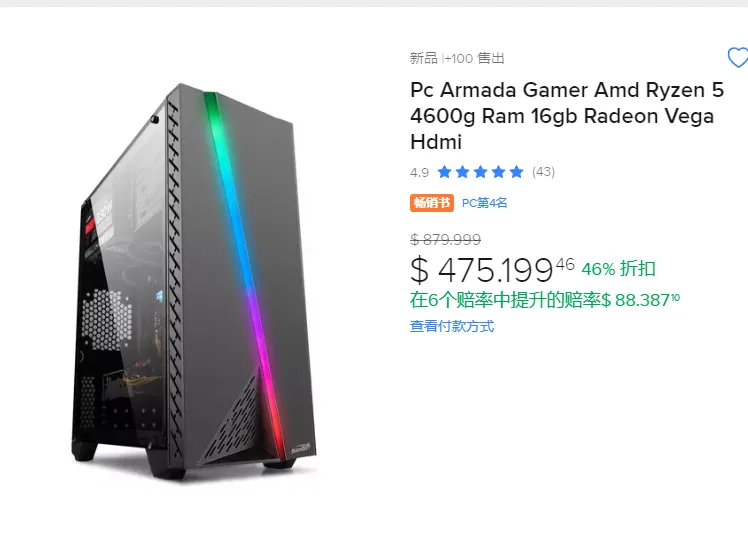Screen dimensions: 748x535
Task: Click the Pc Armada Gamer product title
Action: pyautogui.click(x=567, y=116)
